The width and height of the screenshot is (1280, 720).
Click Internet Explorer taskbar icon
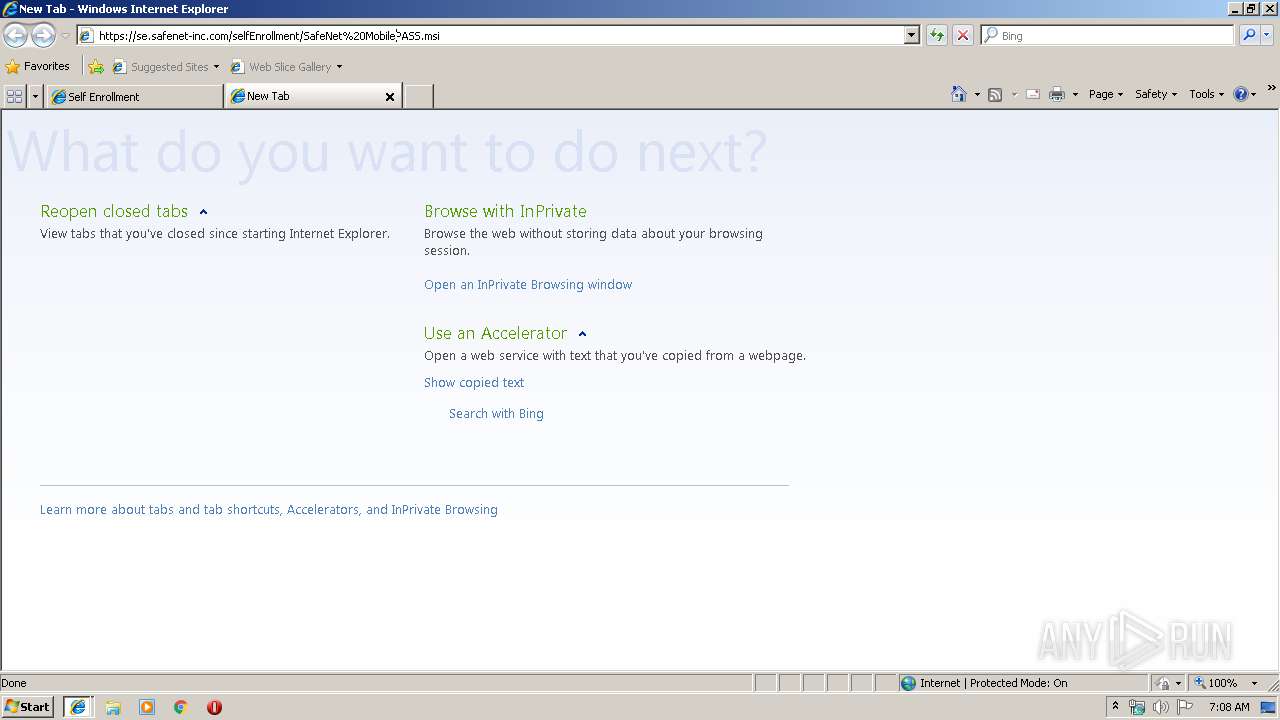78,707
